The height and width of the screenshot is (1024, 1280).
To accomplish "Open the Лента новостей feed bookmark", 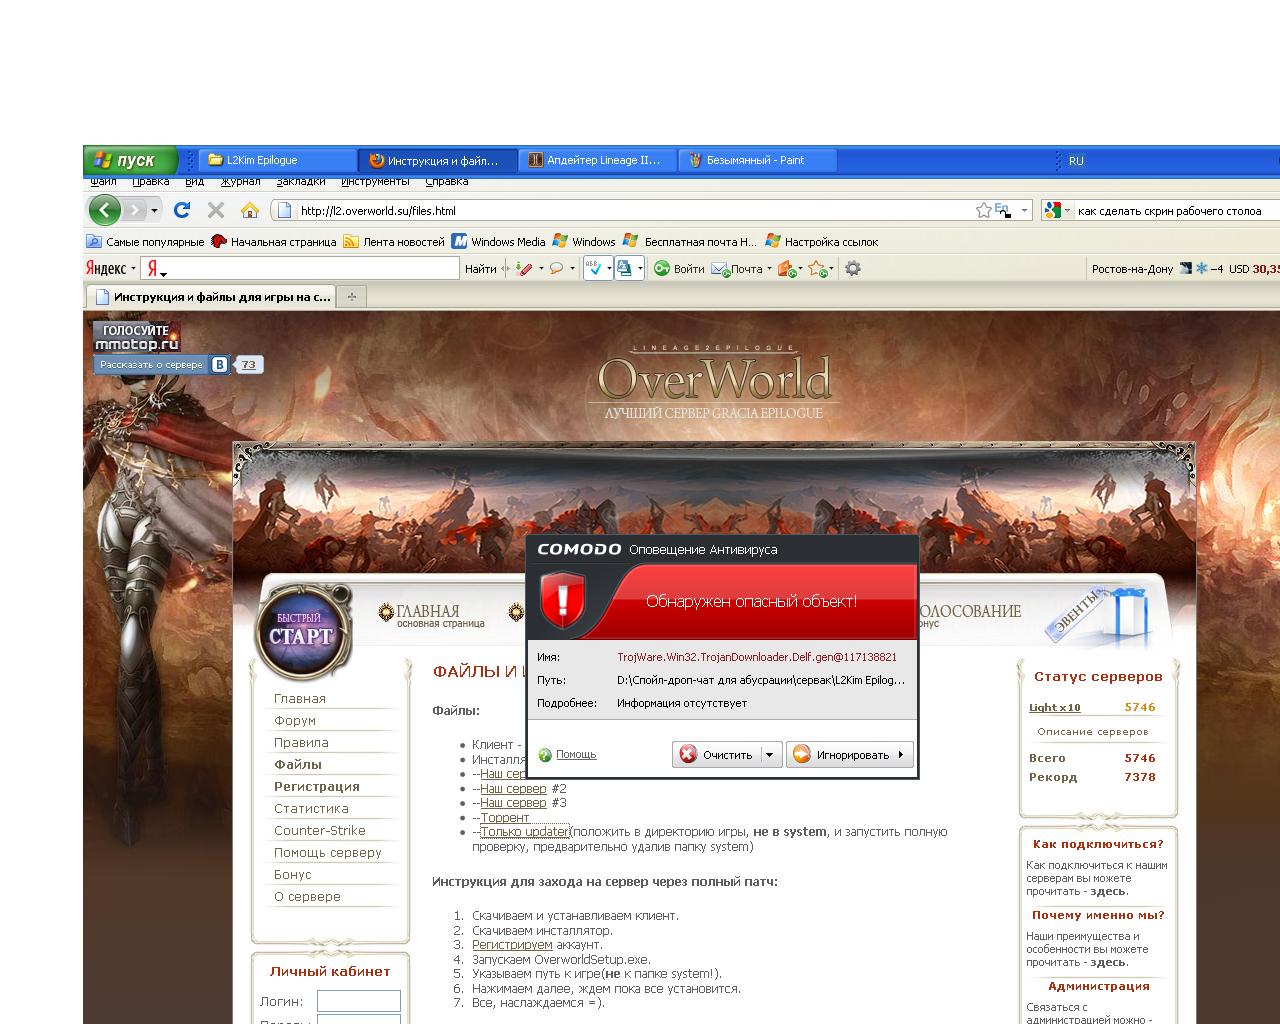I will (394, 241).
